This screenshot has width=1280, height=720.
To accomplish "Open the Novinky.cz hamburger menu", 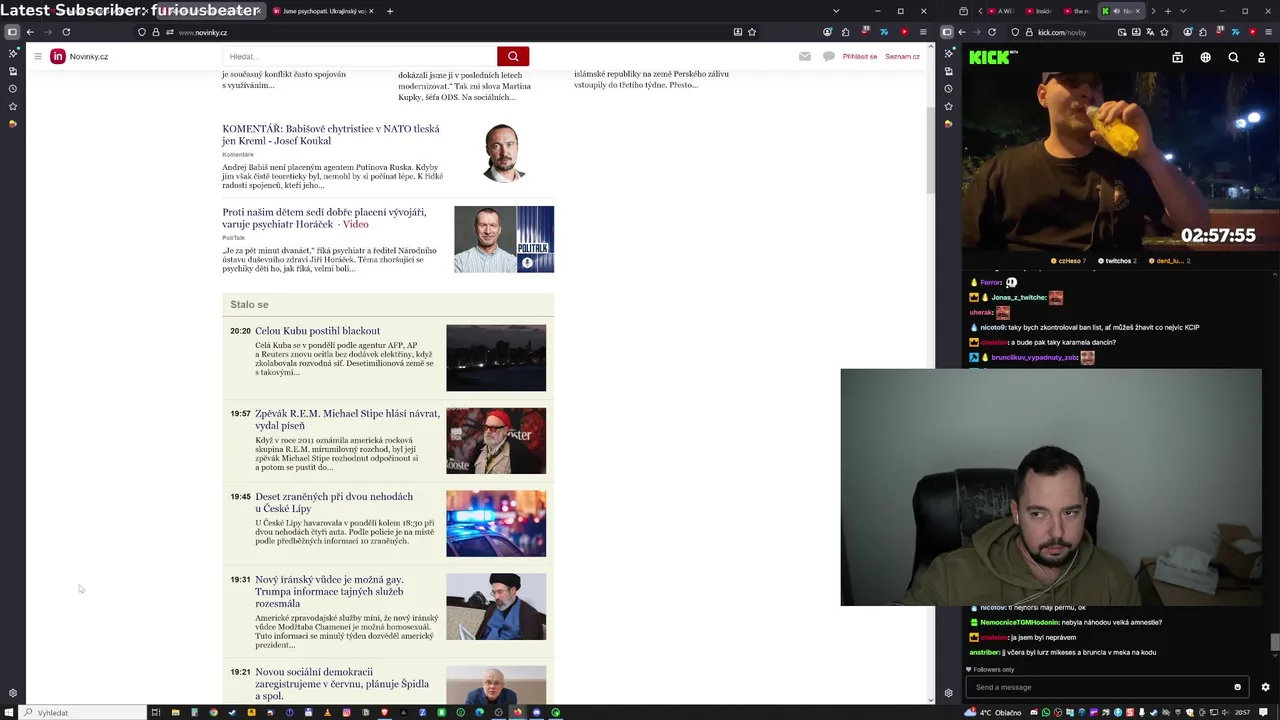I will [38, 56].
